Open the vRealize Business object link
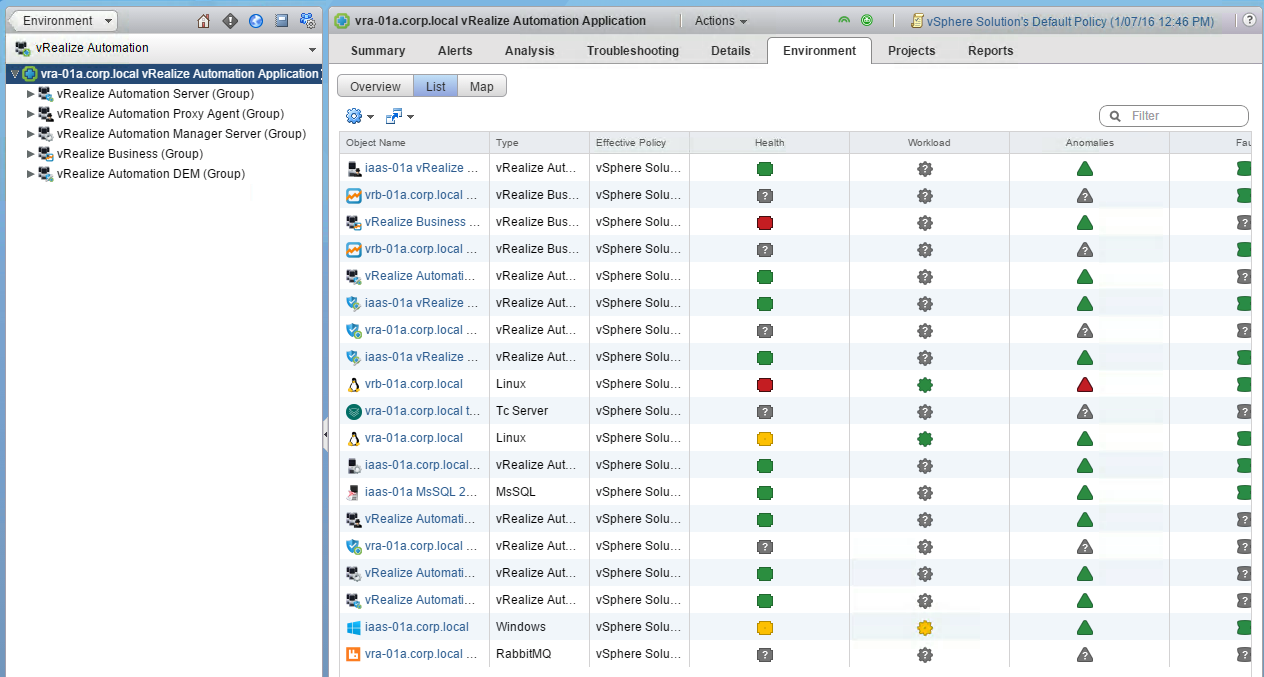 coord(422,222)
